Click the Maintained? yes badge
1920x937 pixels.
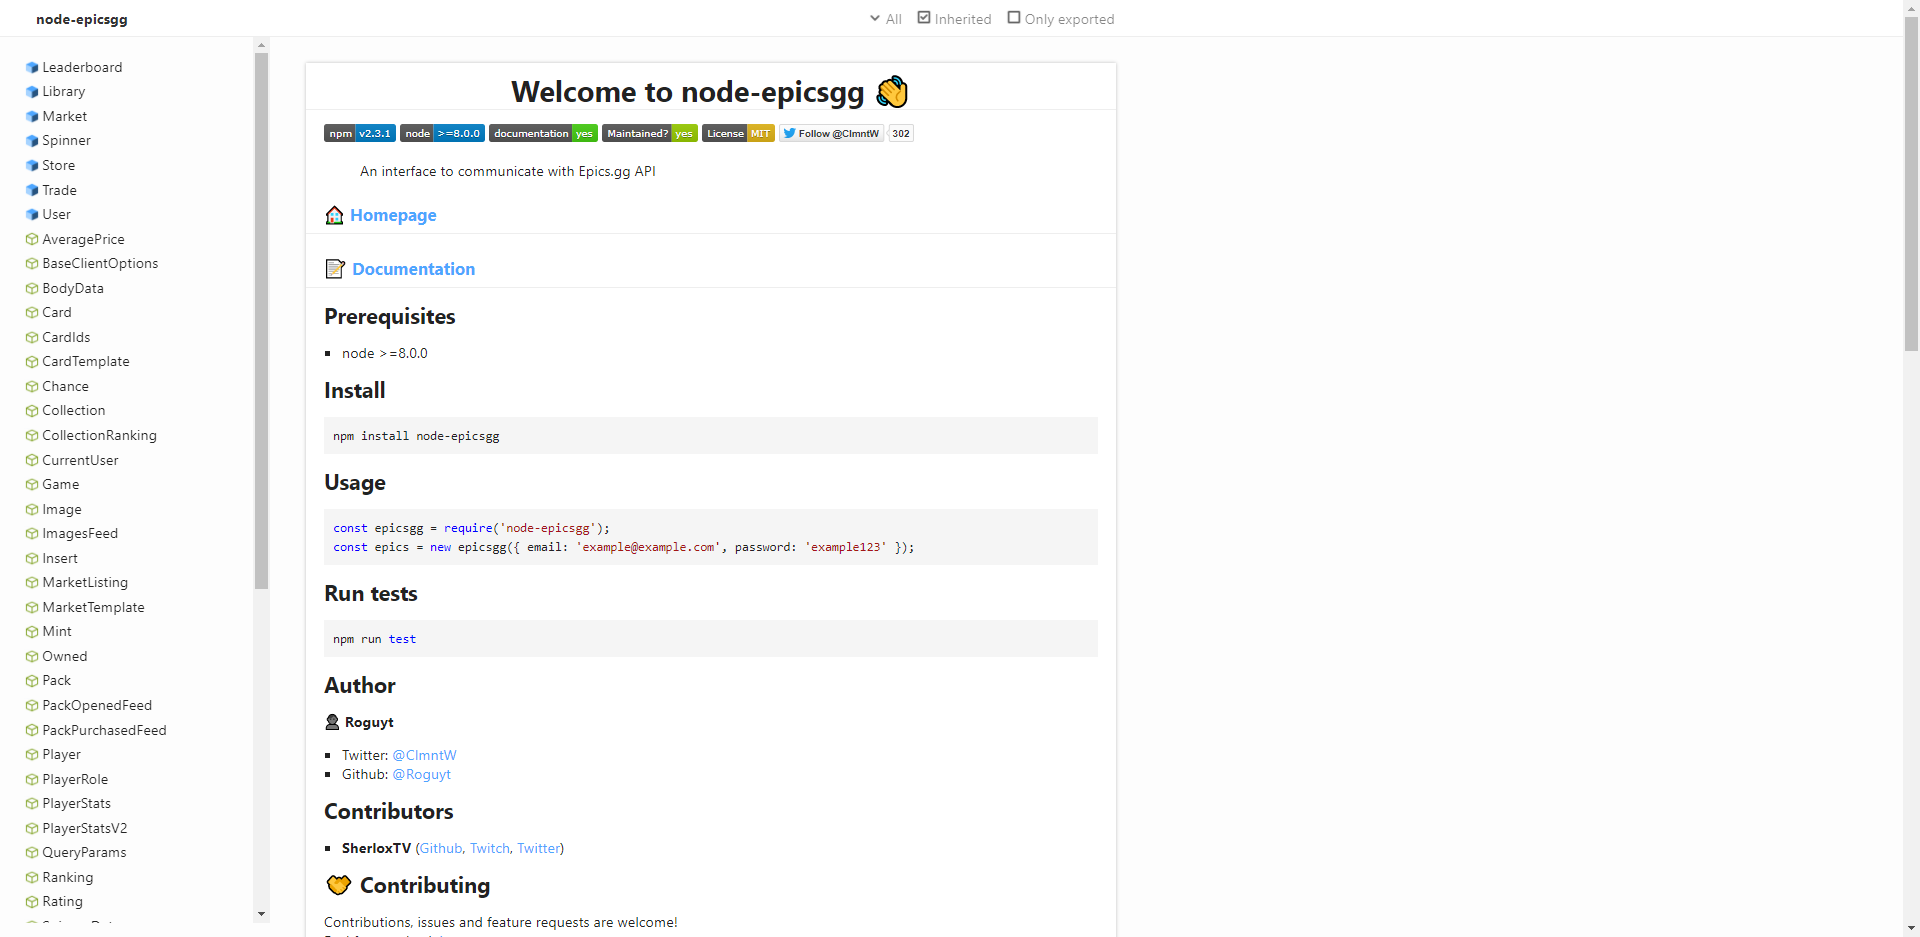[x=650, y=133]
